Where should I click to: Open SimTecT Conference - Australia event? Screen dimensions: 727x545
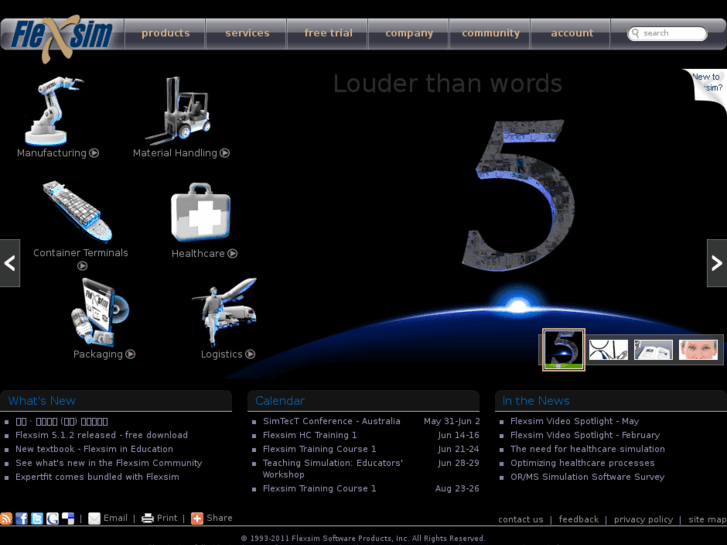pos(332,421)
